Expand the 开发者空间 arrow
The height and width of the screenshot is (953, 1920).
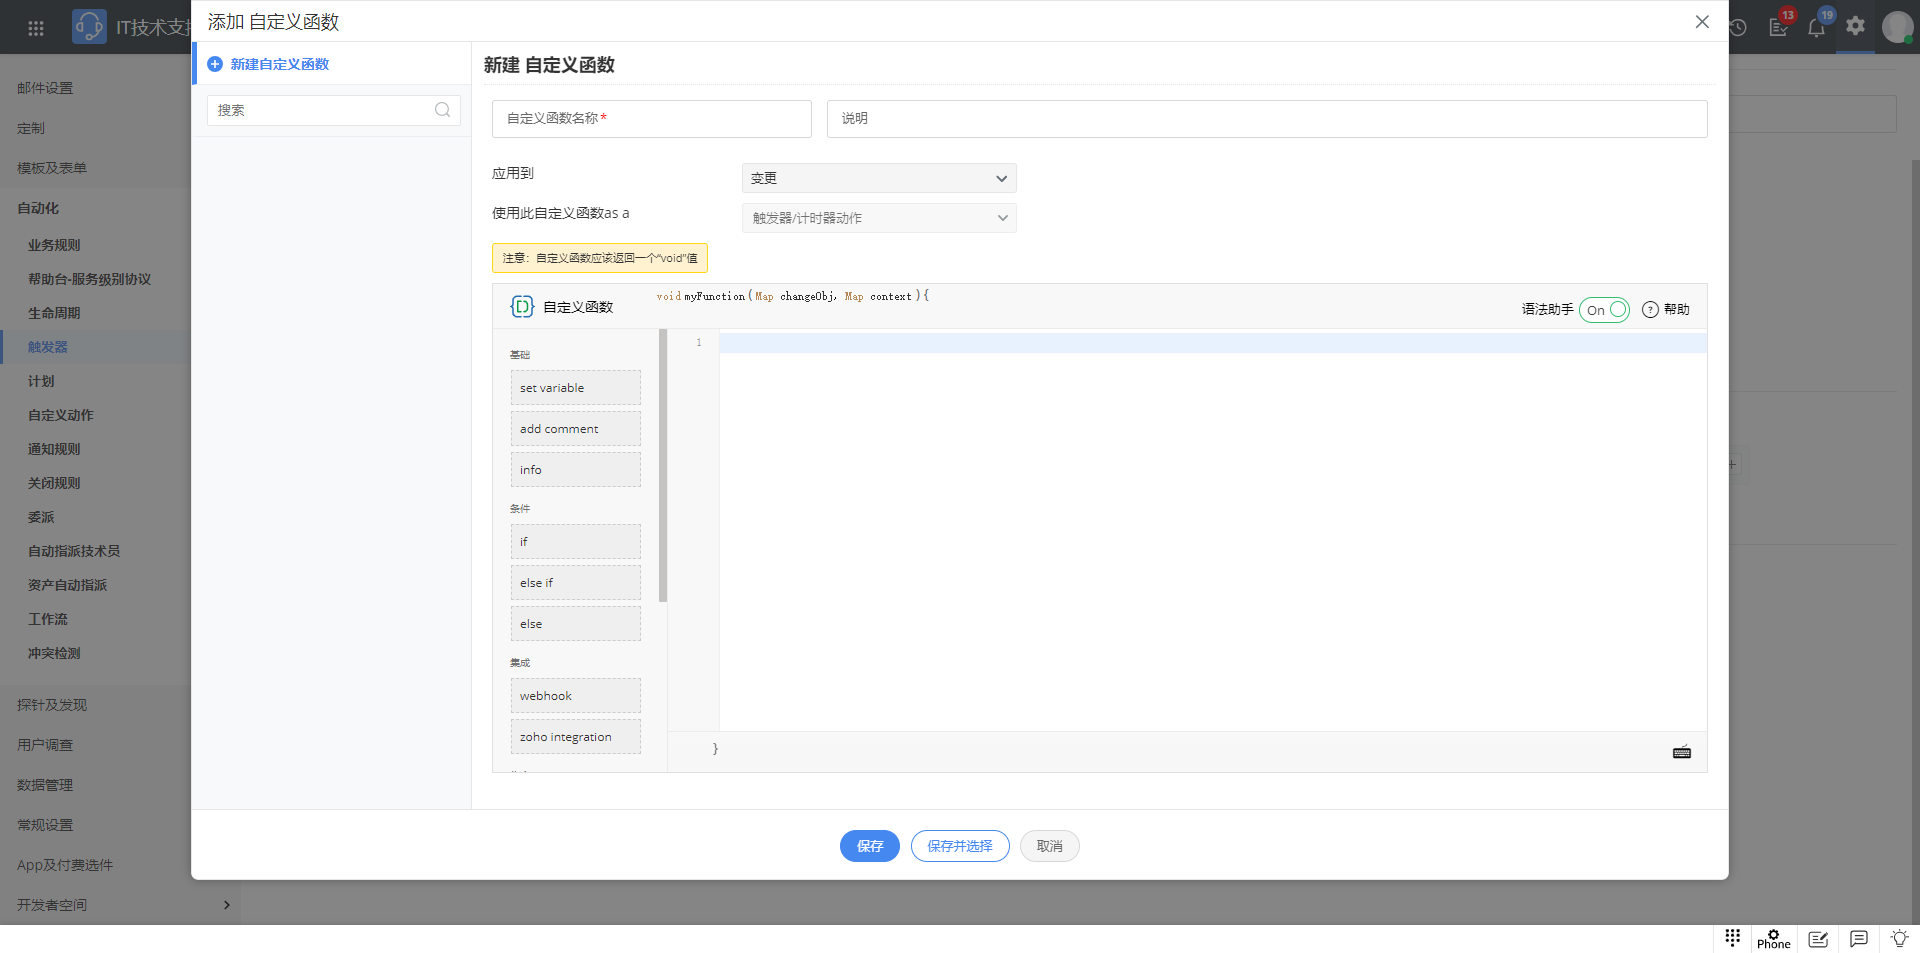[227, 905]
